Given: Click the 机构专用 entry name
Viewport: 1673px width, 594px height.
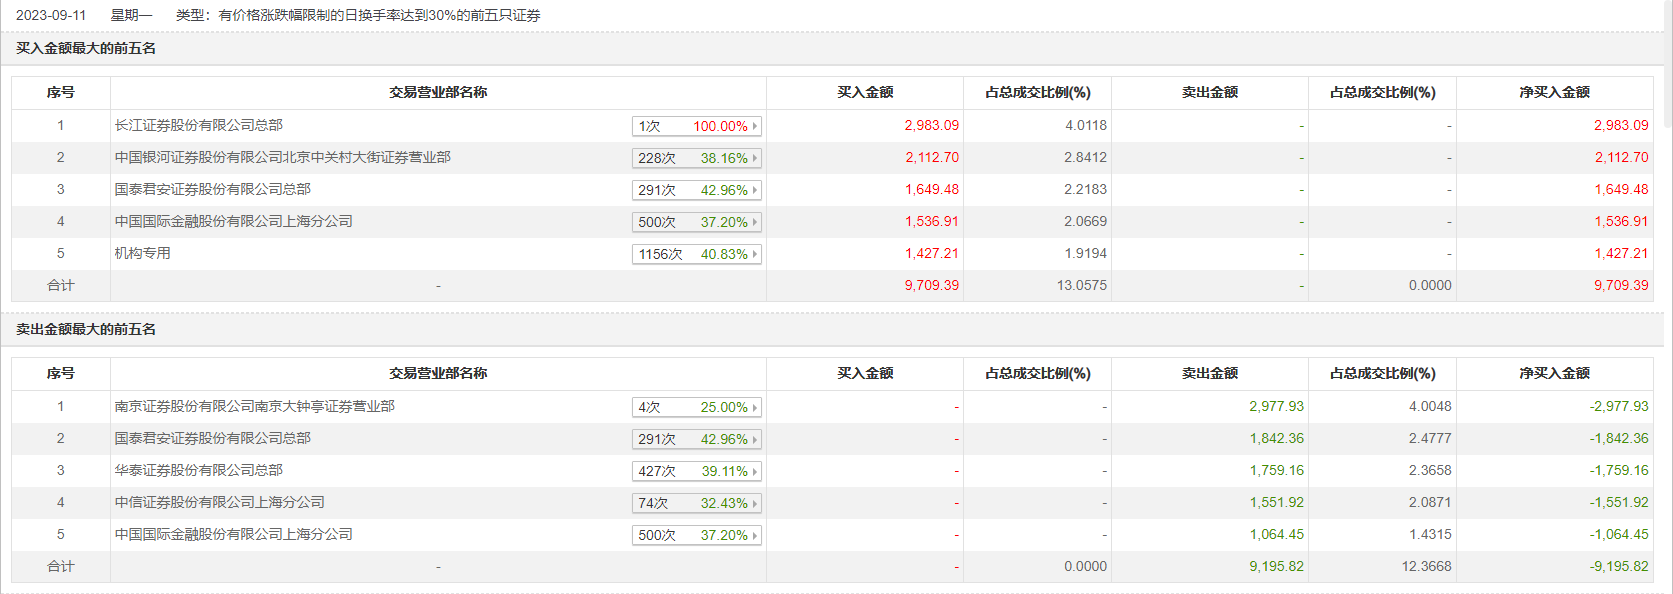Looking at the screenshot, I should tap(142, 253).
